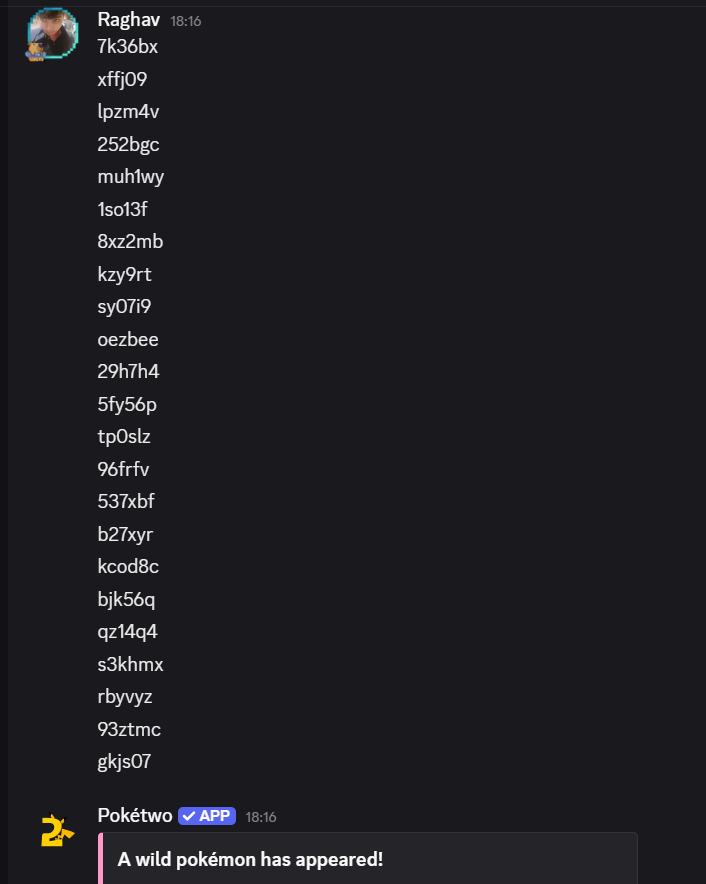Click the message line '5fy56p'

click(x=127, y=404)
